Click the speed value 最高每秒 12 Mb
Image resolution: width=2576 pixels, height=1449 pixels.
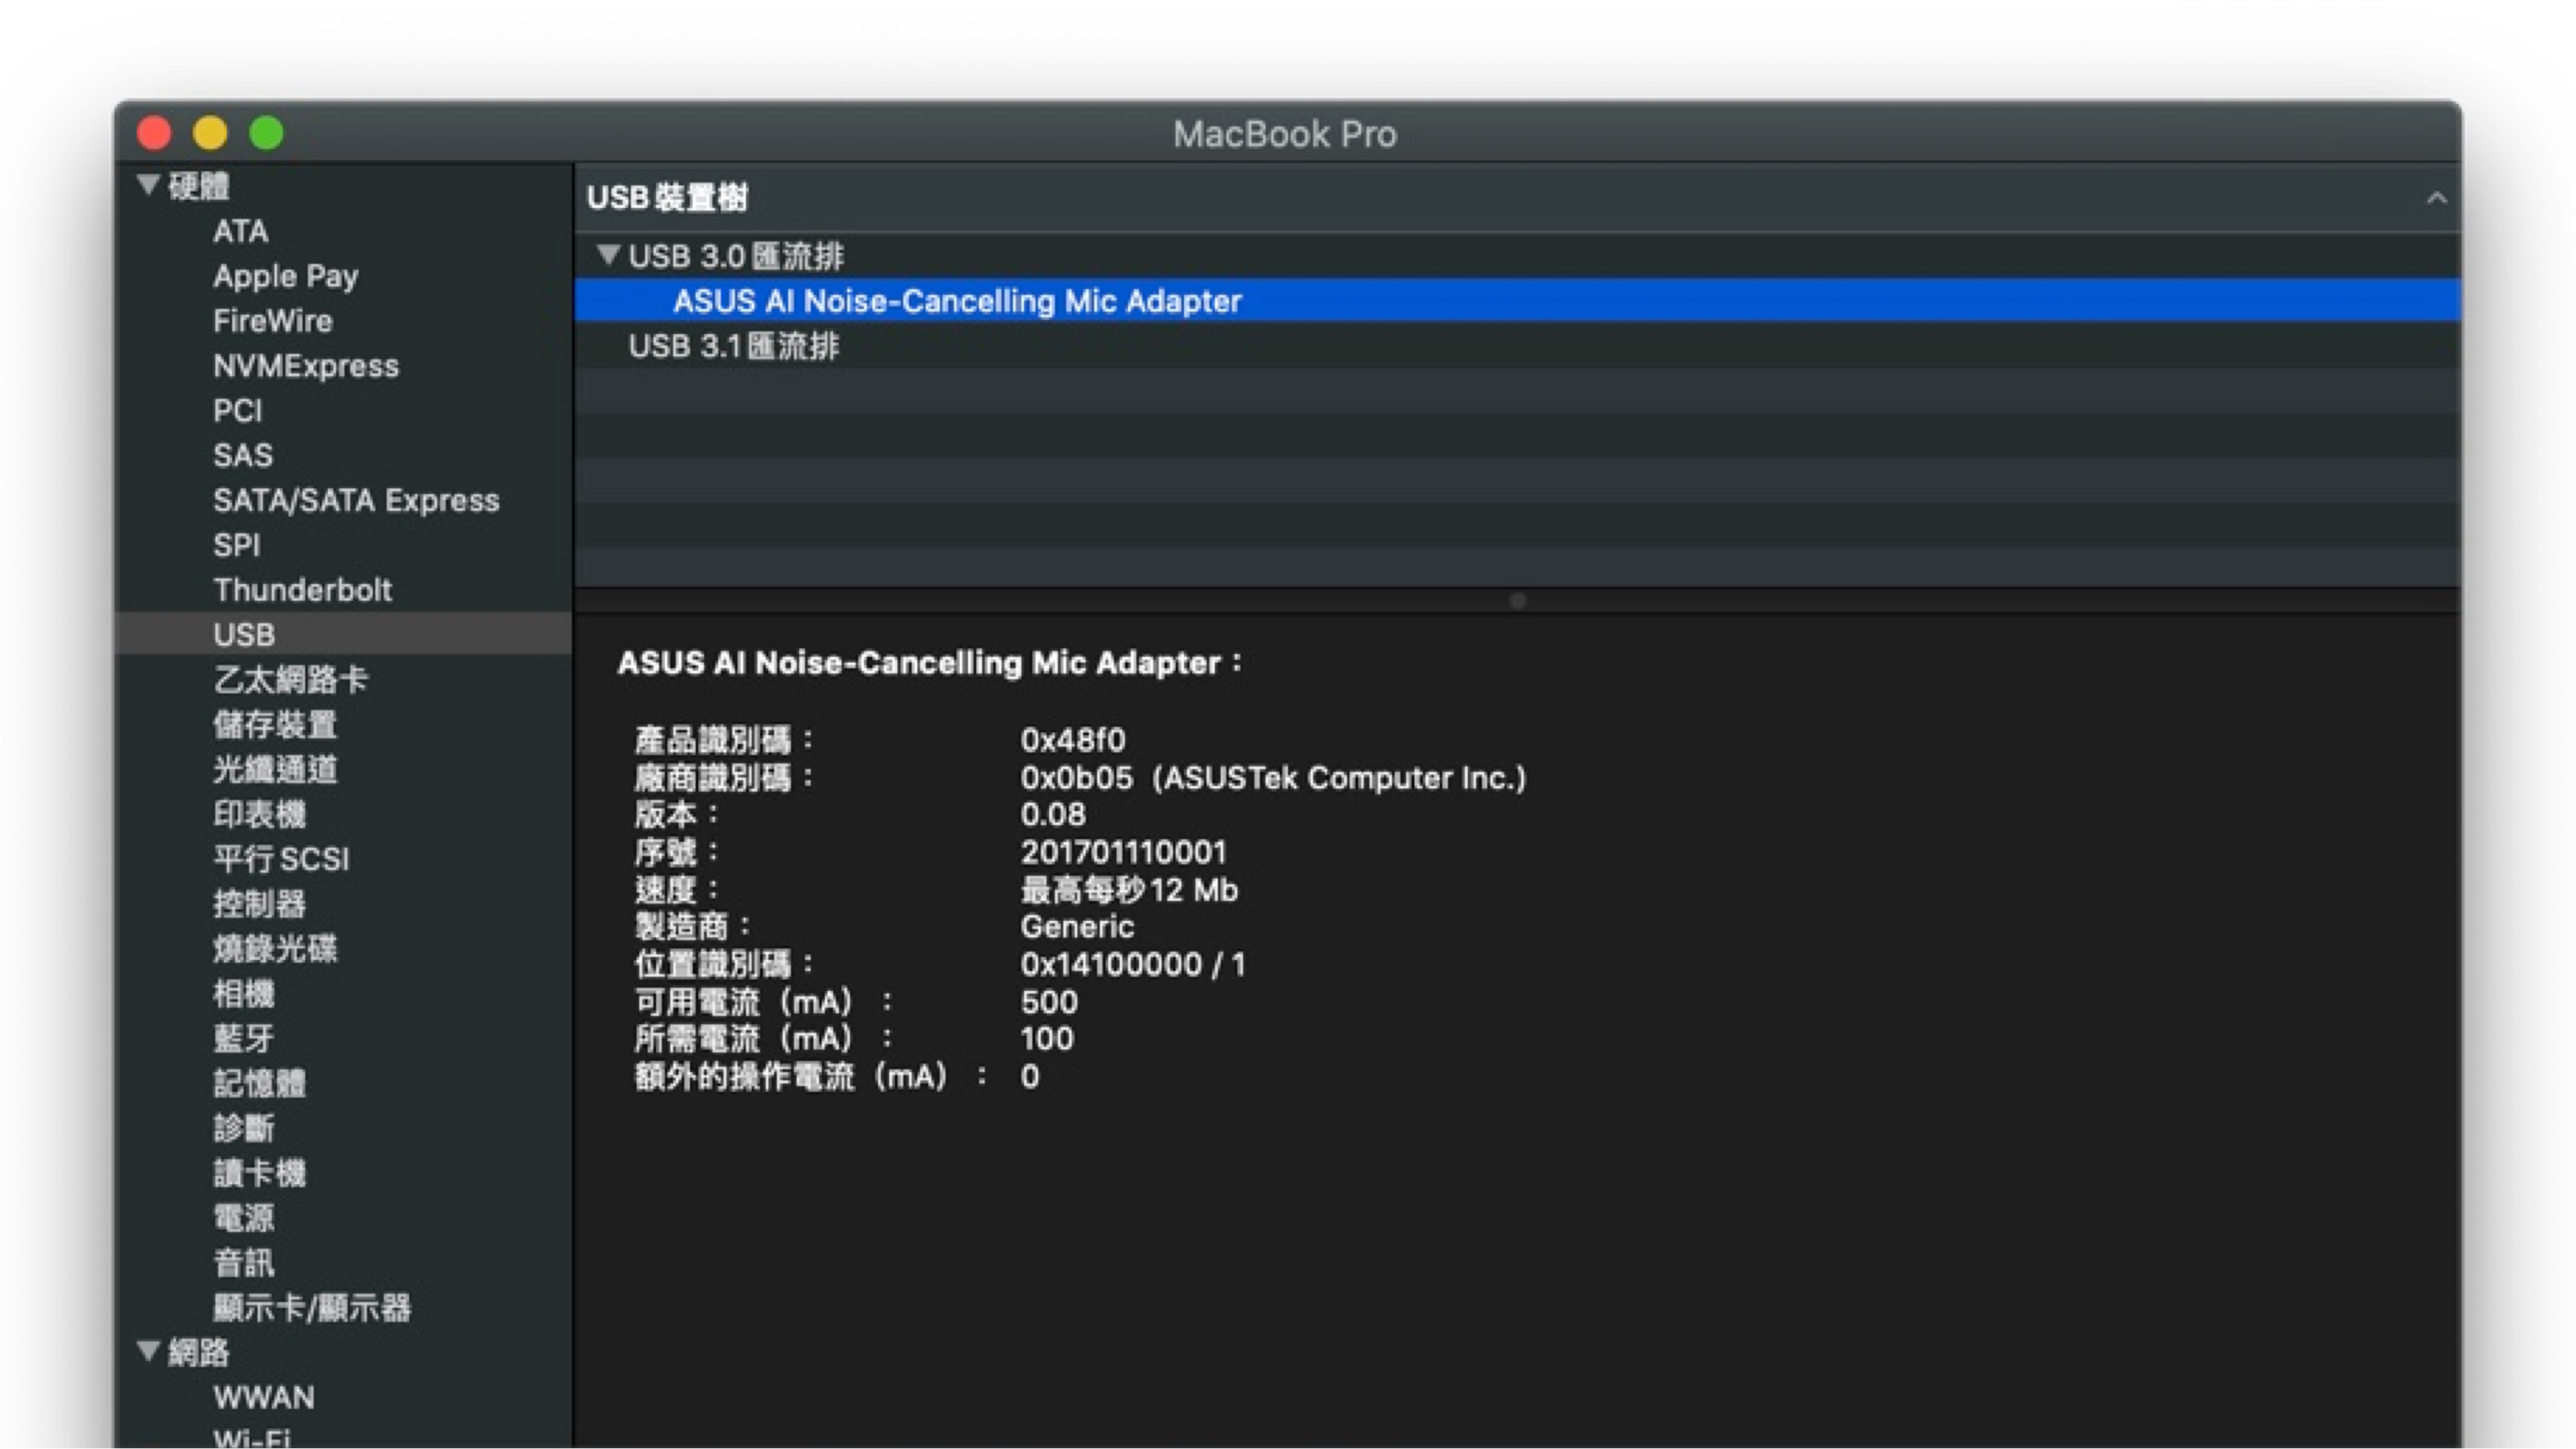click(1129, 889)
